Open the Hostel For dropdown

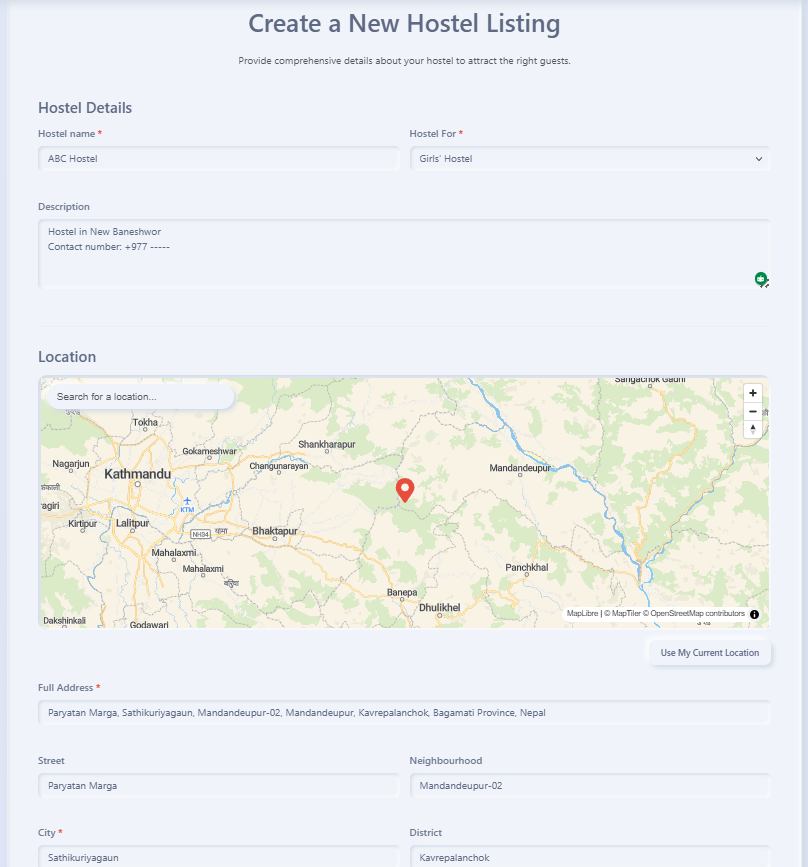[590, 158]
